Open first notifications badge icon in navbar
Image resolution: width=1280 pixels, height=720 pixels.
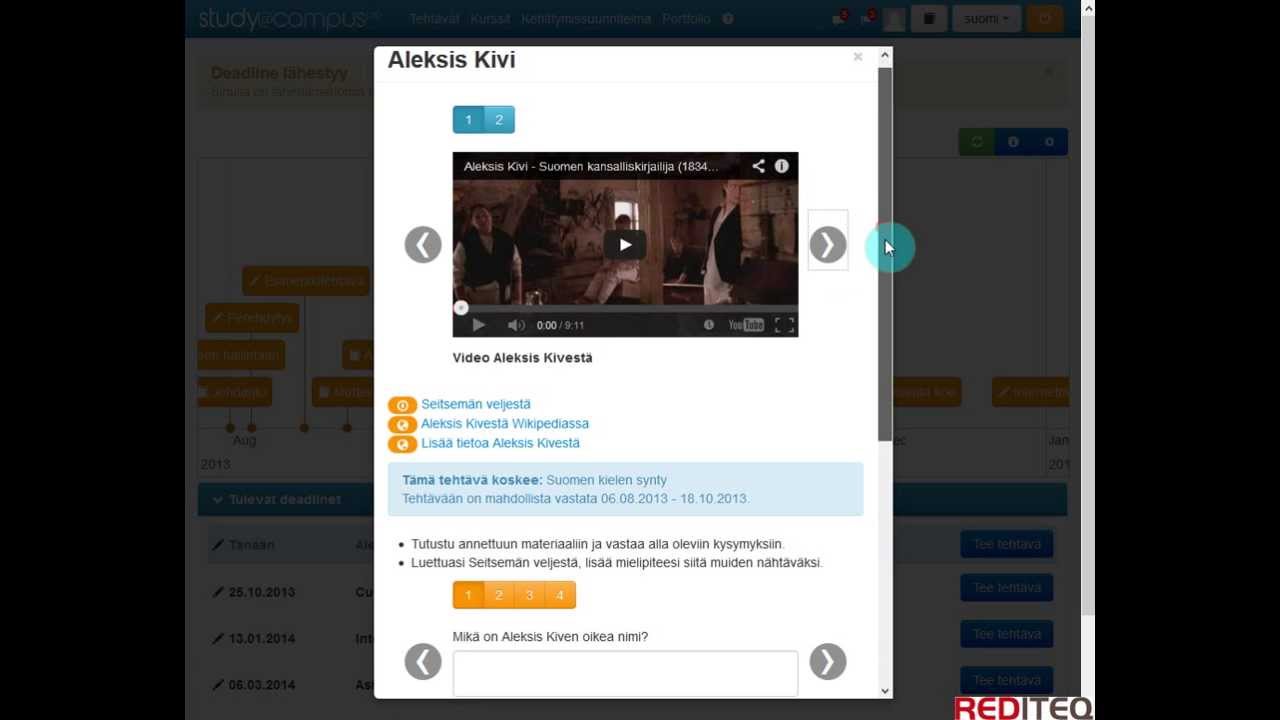(839, 18)
